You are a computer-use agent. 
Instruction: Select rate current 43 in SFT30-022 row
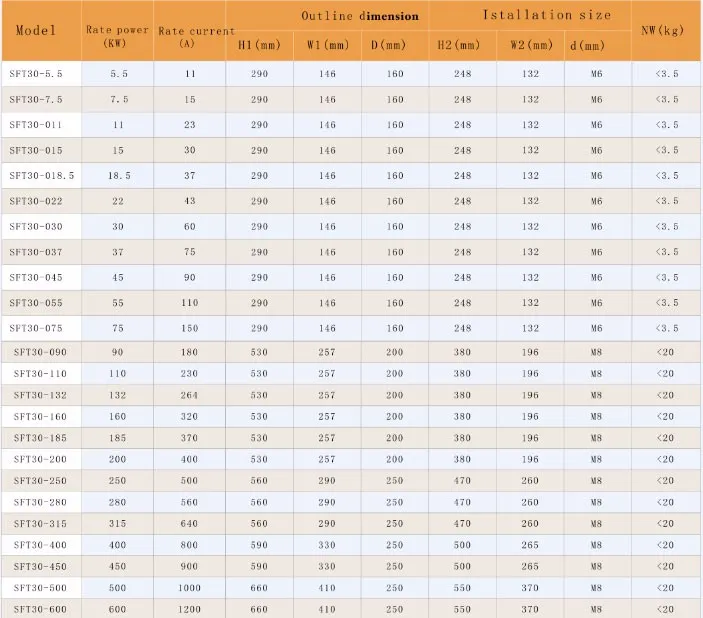click(x=190, y=201)
